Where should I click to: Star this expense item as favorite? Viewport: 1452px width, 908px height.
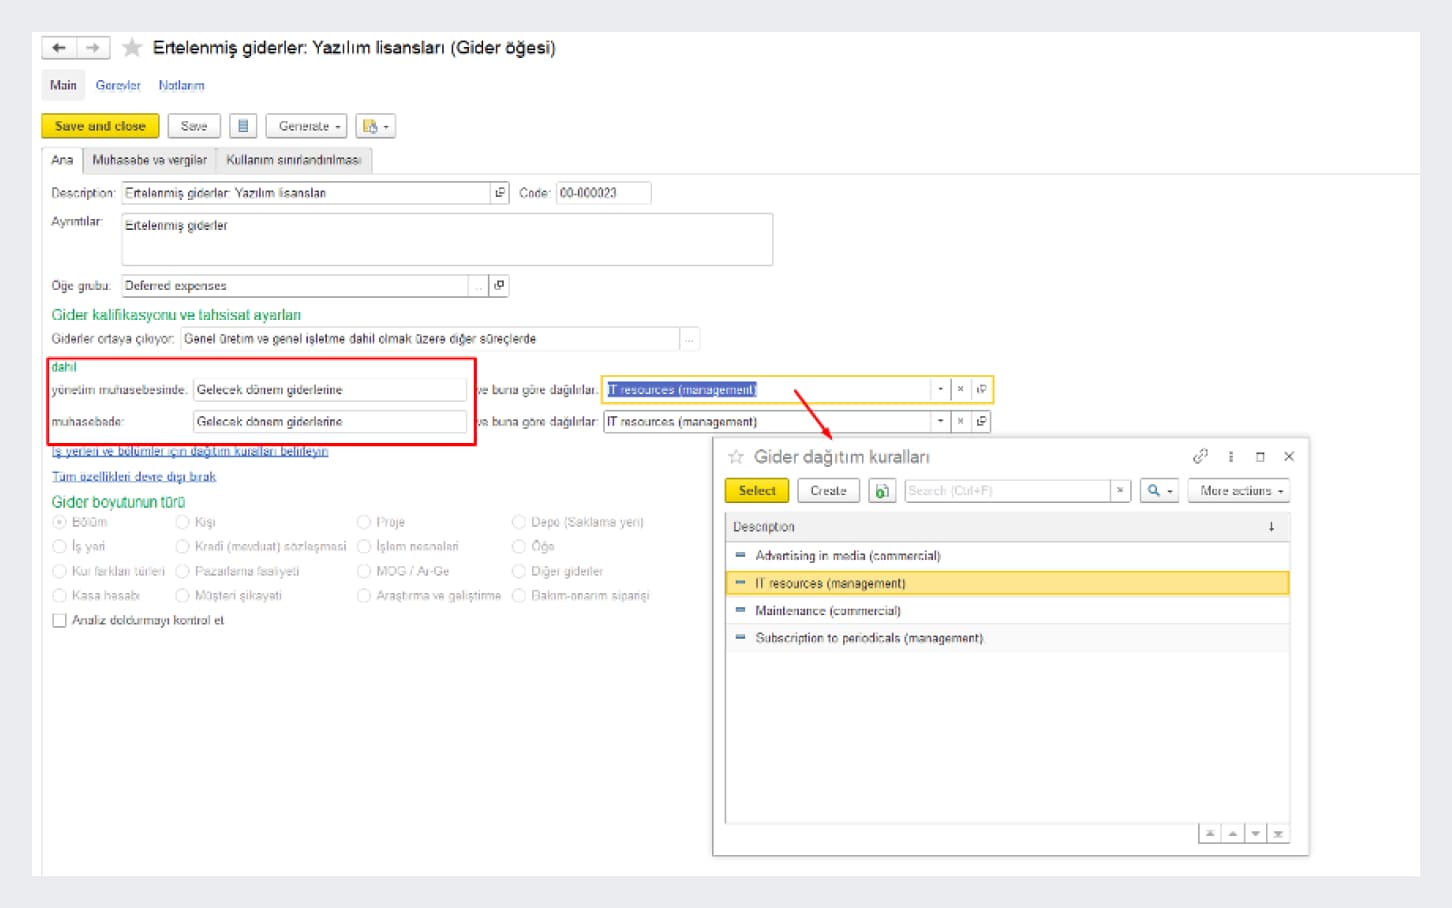coord(132,48)
